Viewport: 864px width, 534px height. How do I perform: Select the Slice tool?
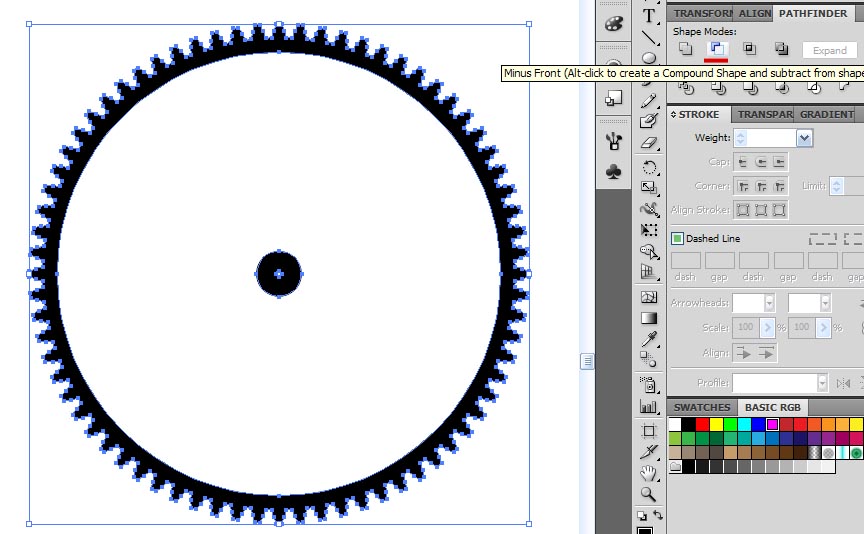pyautogui.click(x=649, y=452)
